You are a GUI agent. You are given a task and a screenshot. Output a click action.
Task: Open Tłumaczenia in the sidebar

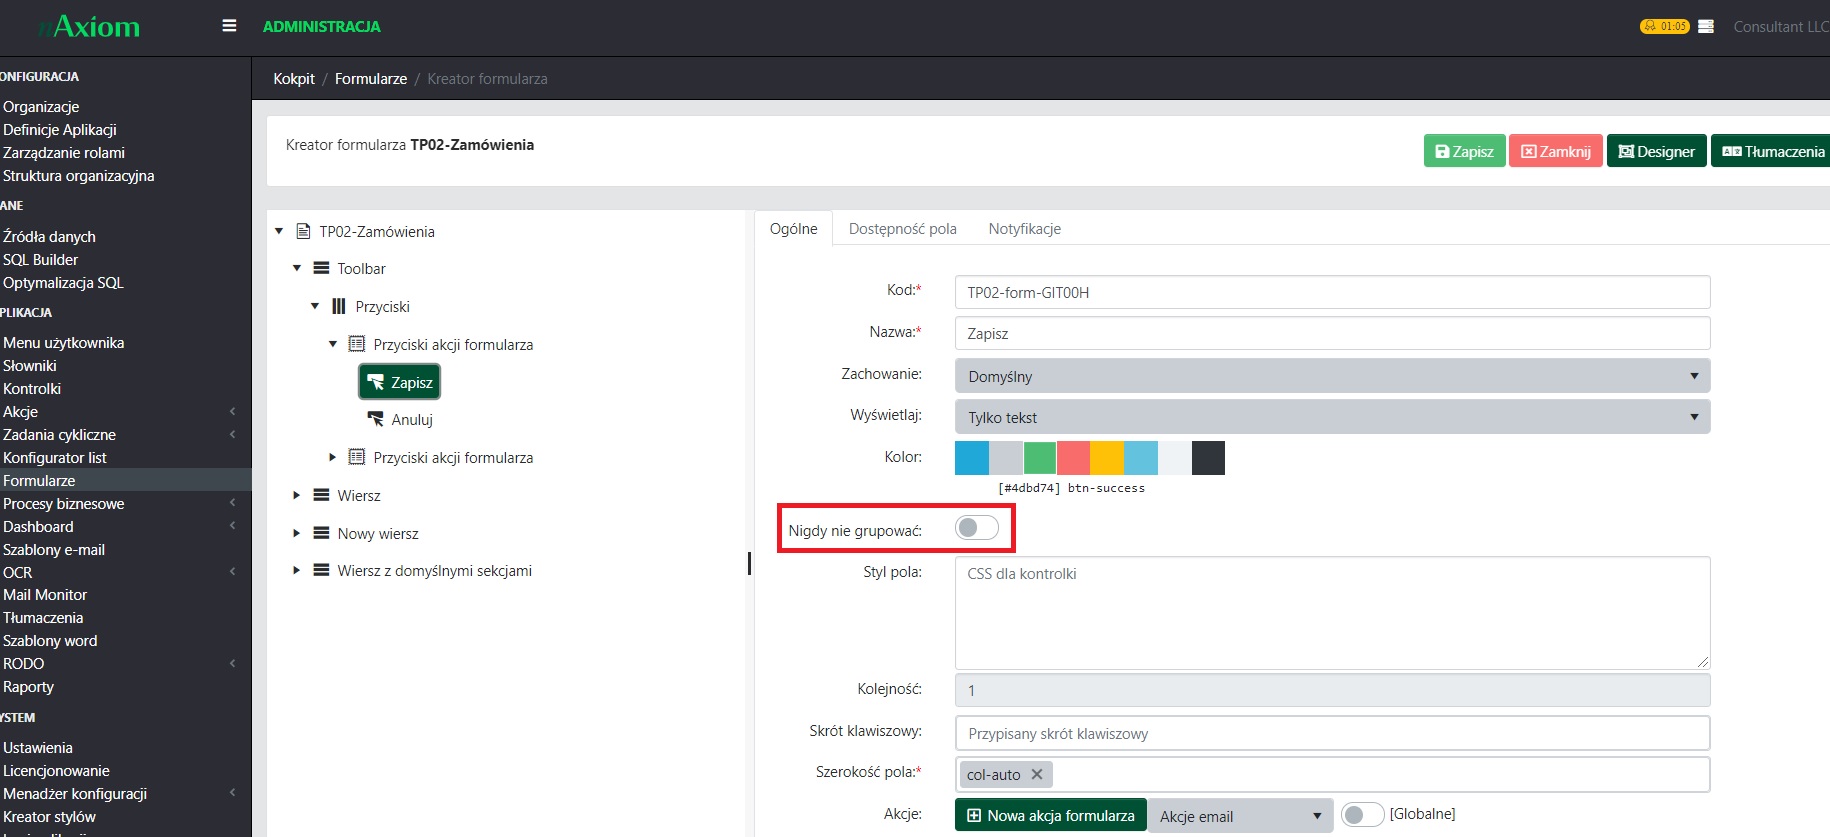coord(43,617)
